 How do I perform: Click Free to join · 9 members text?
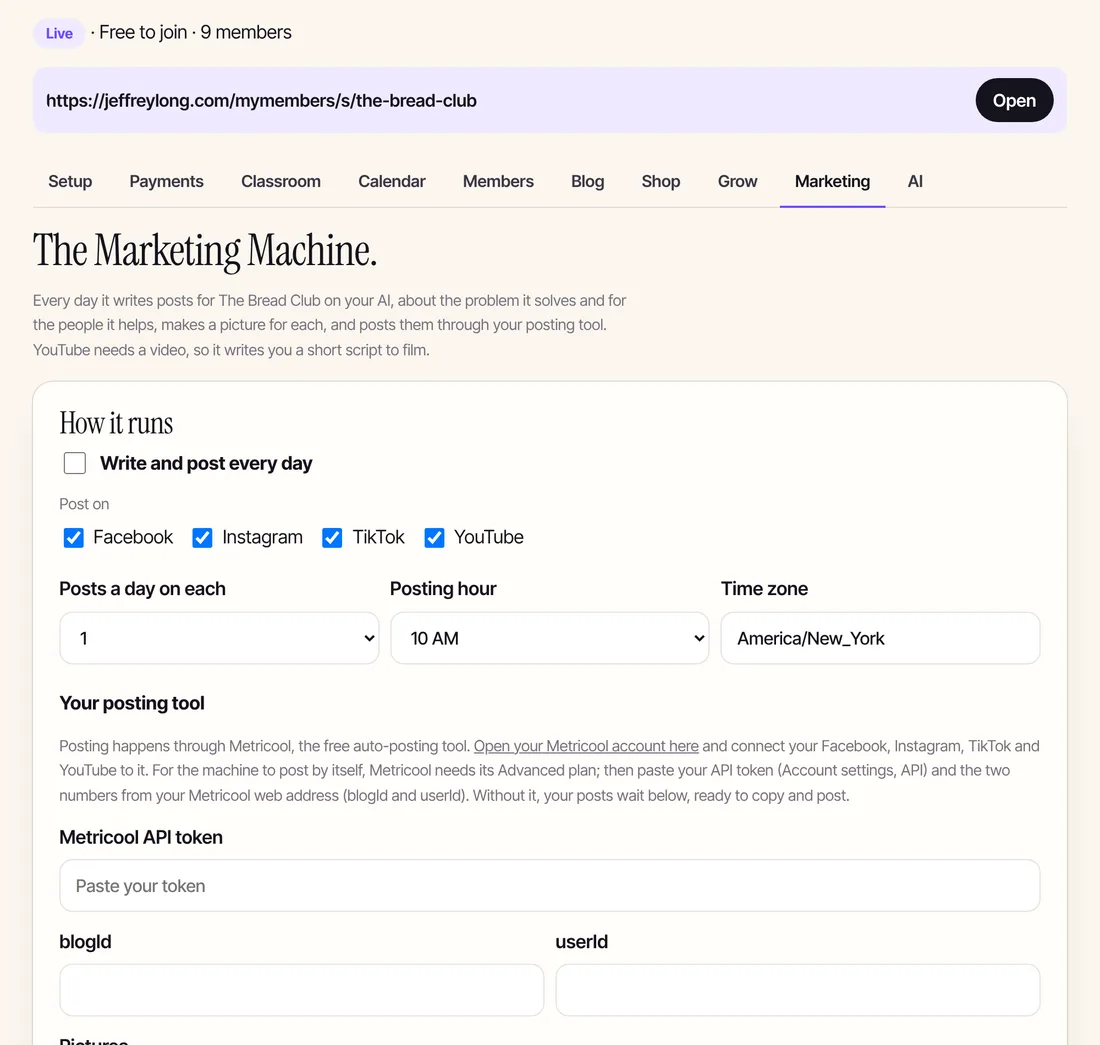coord(195,32)
